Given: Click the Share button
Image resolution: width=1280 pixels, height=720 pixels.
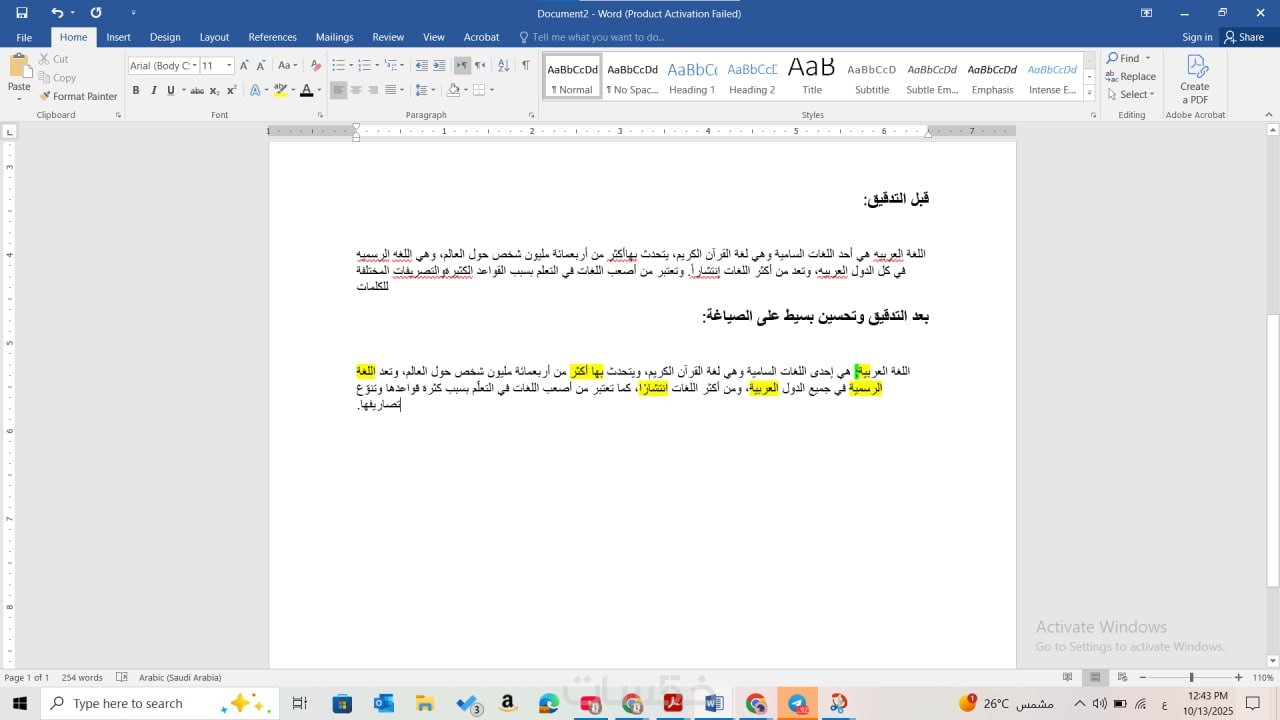Looking at the screenshot, I should pos(1244,37).
